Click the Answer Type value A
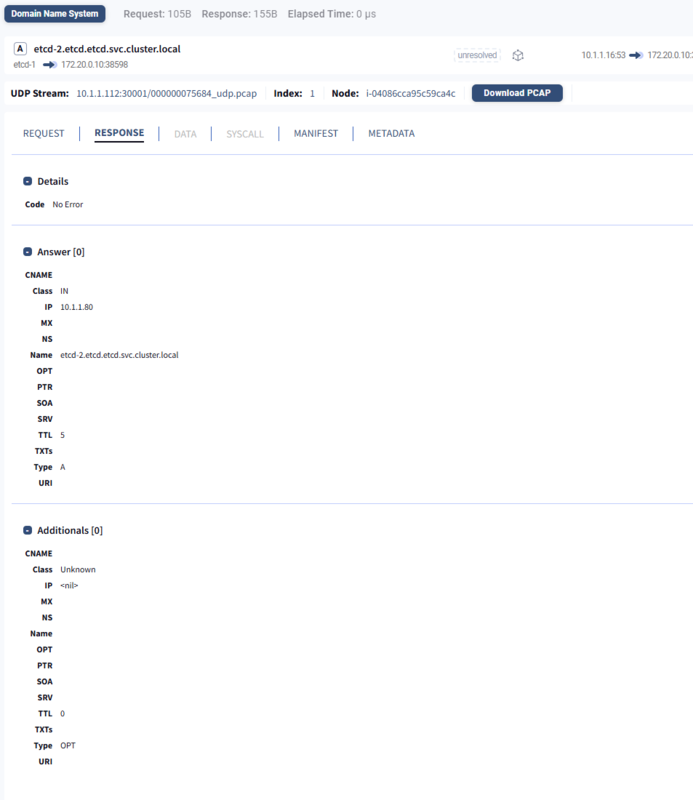This screenshot has height=800, width=693. point(63,467)
